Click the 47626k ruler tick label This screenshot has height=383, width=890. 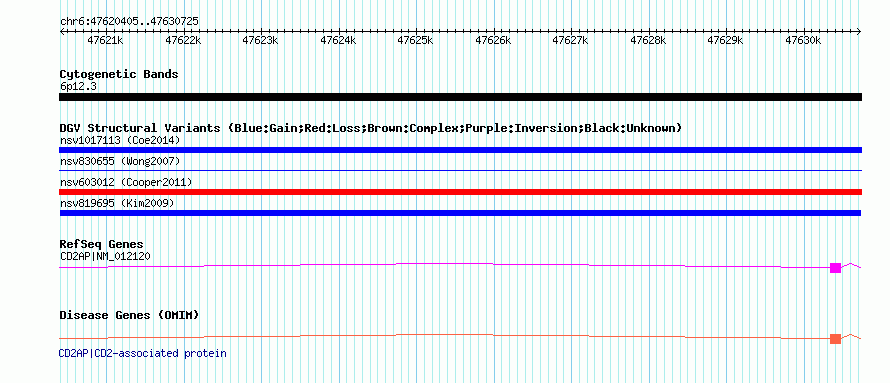[493, 41]
